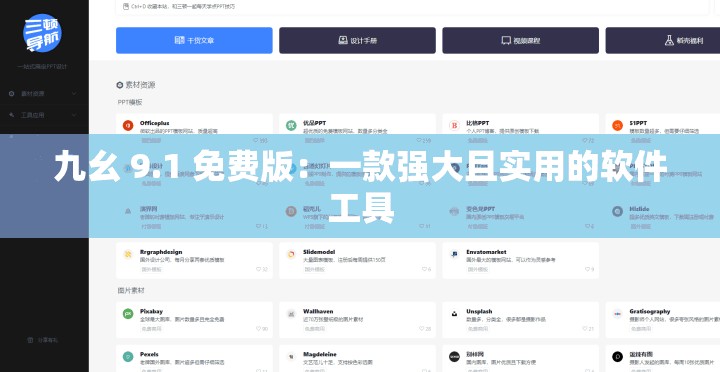Click the Ctrl+D bookmark tip text
Viewport: 720px width, 372px height.
tap(184, 6)
